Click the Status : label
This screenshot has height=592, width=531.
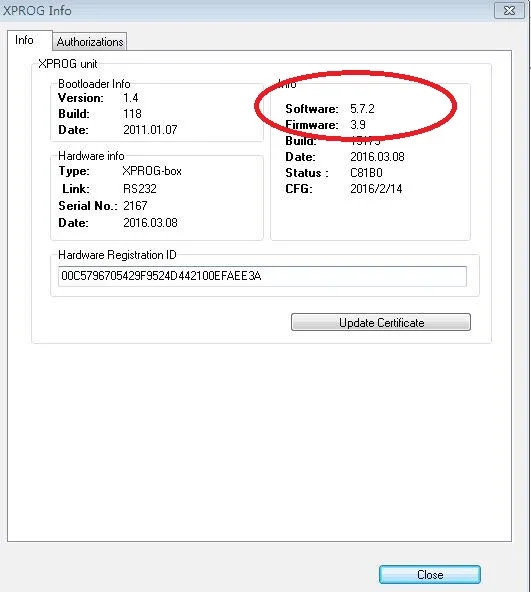click(307, 173)
